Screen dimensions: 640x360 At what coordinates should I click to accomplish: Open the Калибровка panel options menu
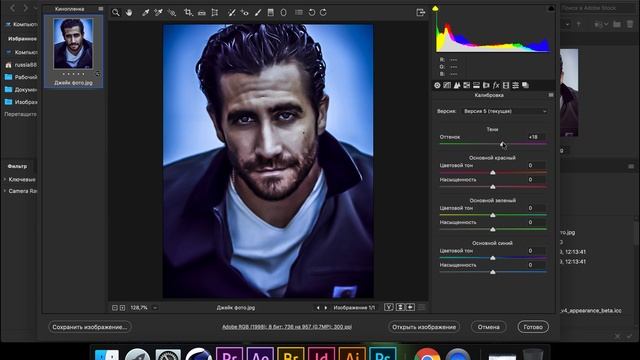[551, 95]
